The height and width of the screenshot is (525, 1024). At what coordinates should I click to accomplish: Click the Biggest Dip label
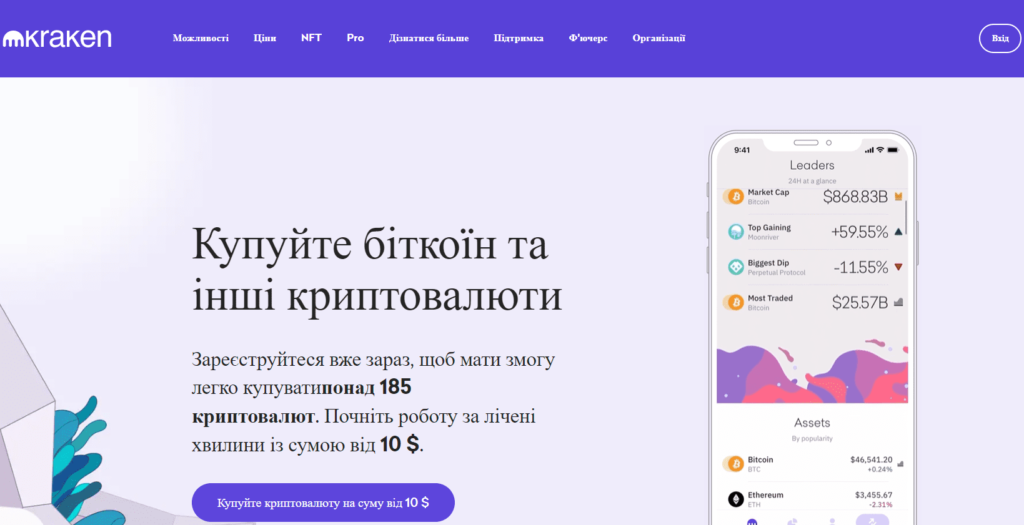(768, 262)
